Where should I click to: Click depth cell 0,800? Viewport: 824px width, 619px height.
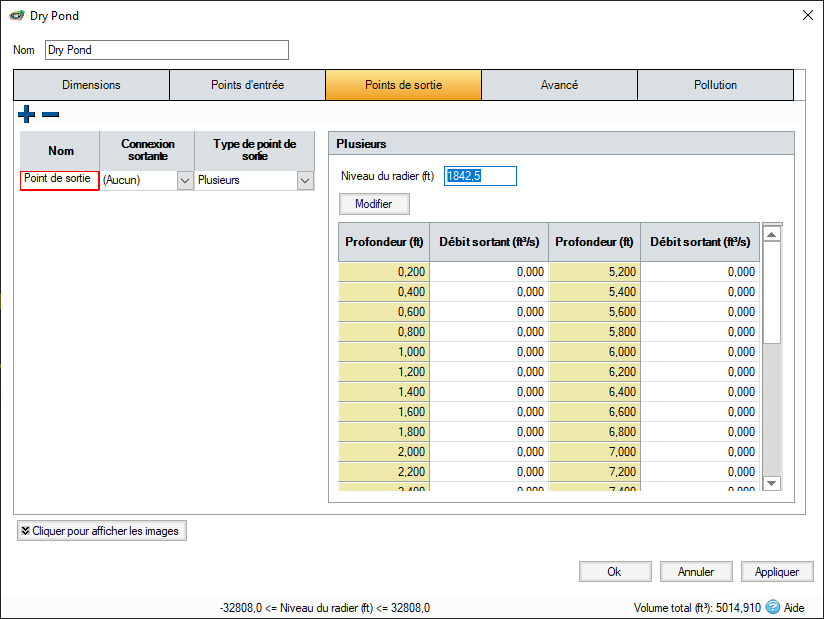click(384, 332)
